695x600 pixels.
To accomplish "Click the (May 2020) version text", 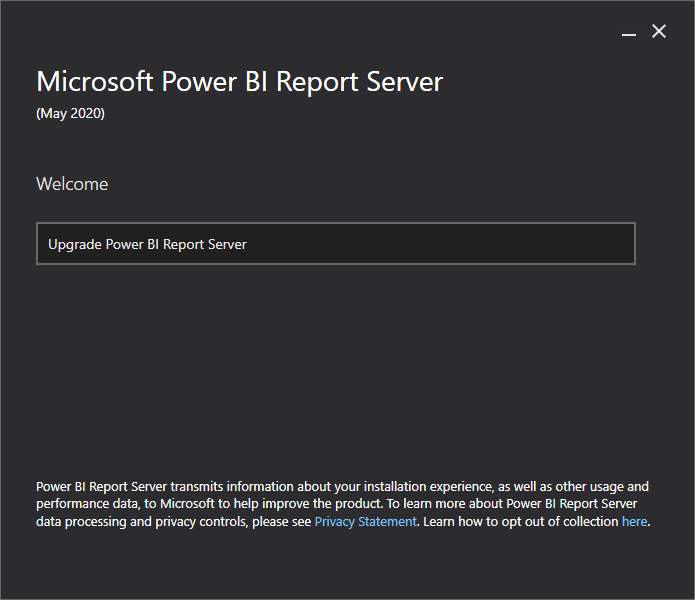I will coord(70,113).
